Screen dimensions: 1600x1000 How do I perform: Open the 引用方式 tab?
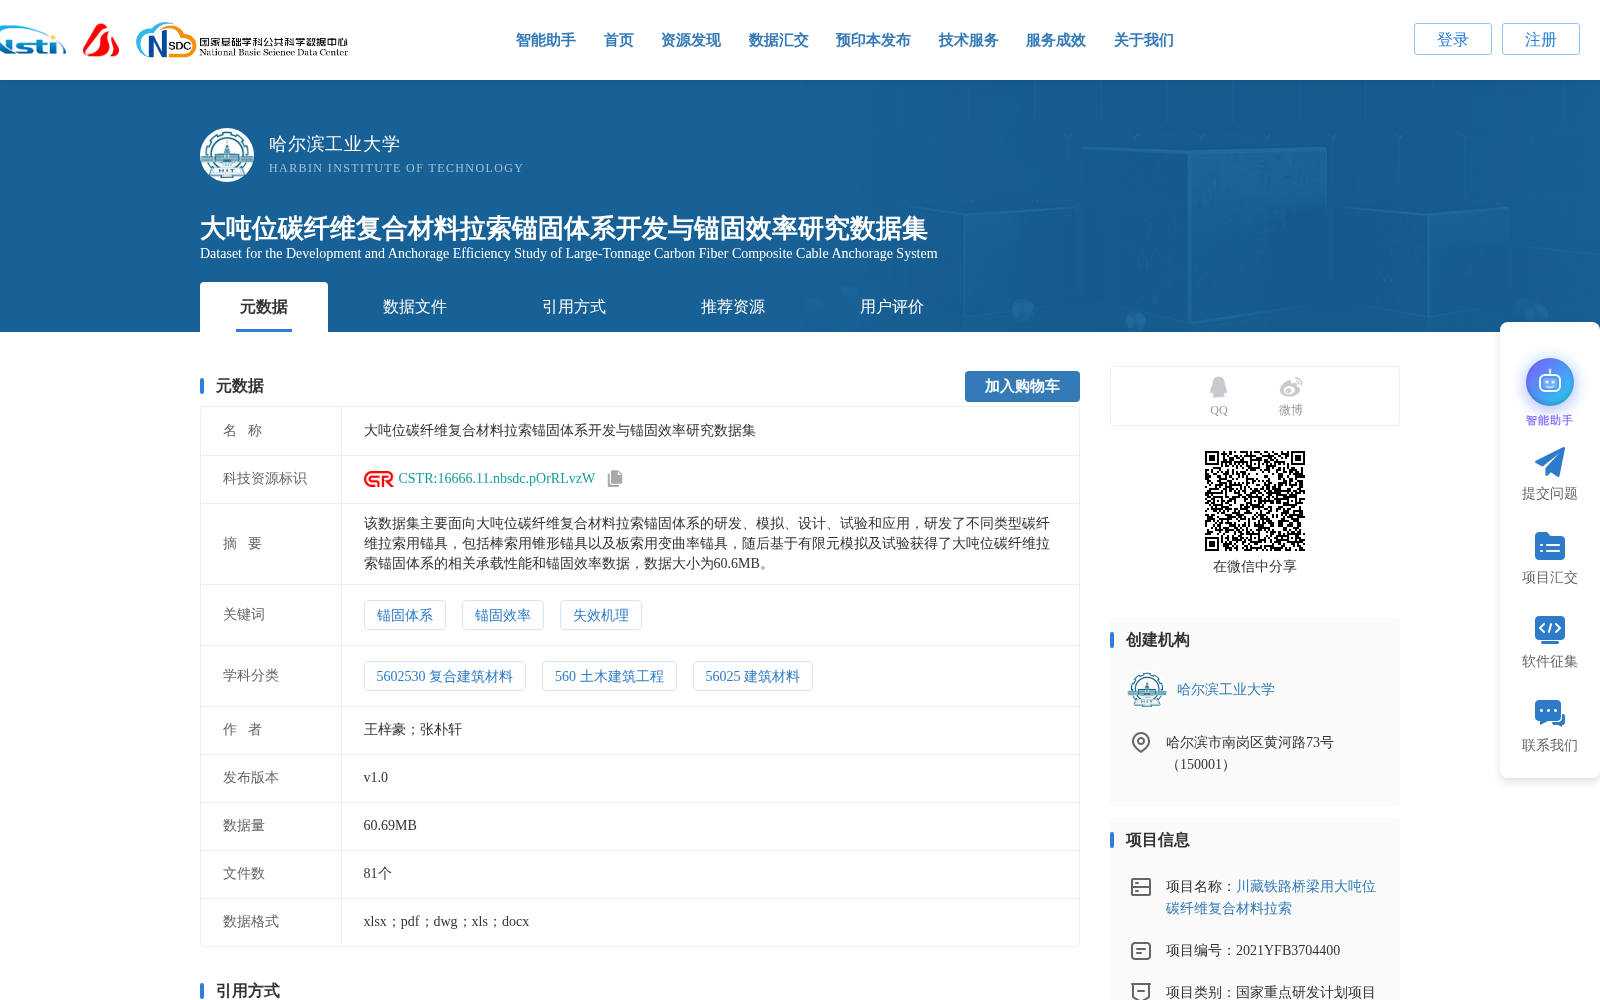574,307
